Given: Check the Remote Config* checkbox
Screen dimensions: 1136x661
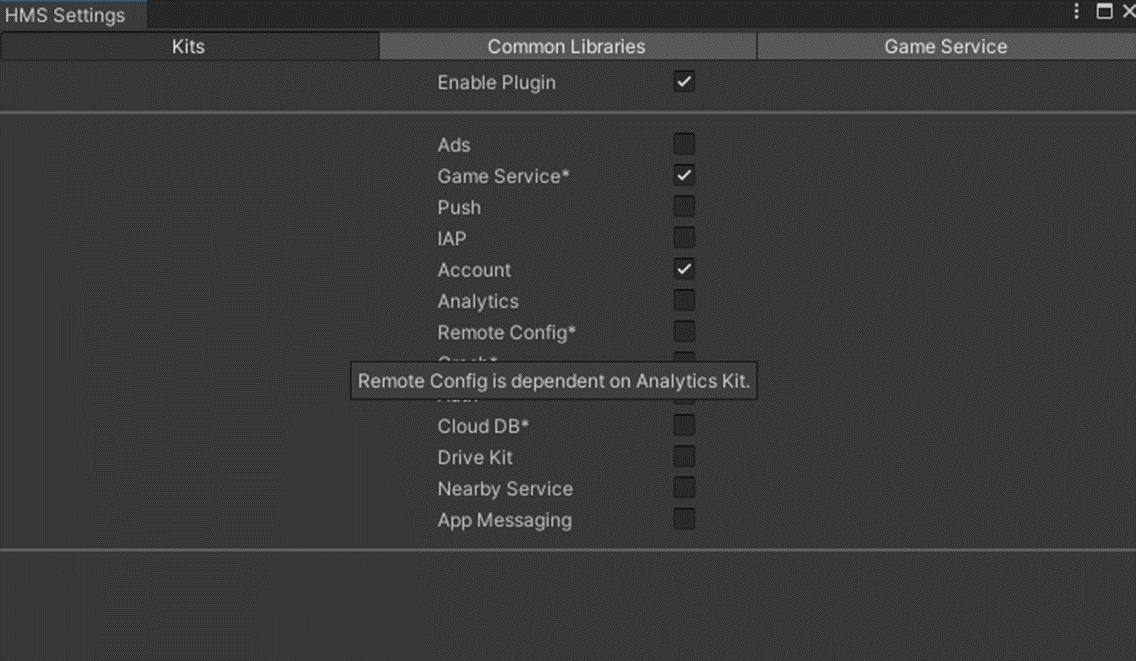Looking at the screenshot, I should [x=684, y=331].
